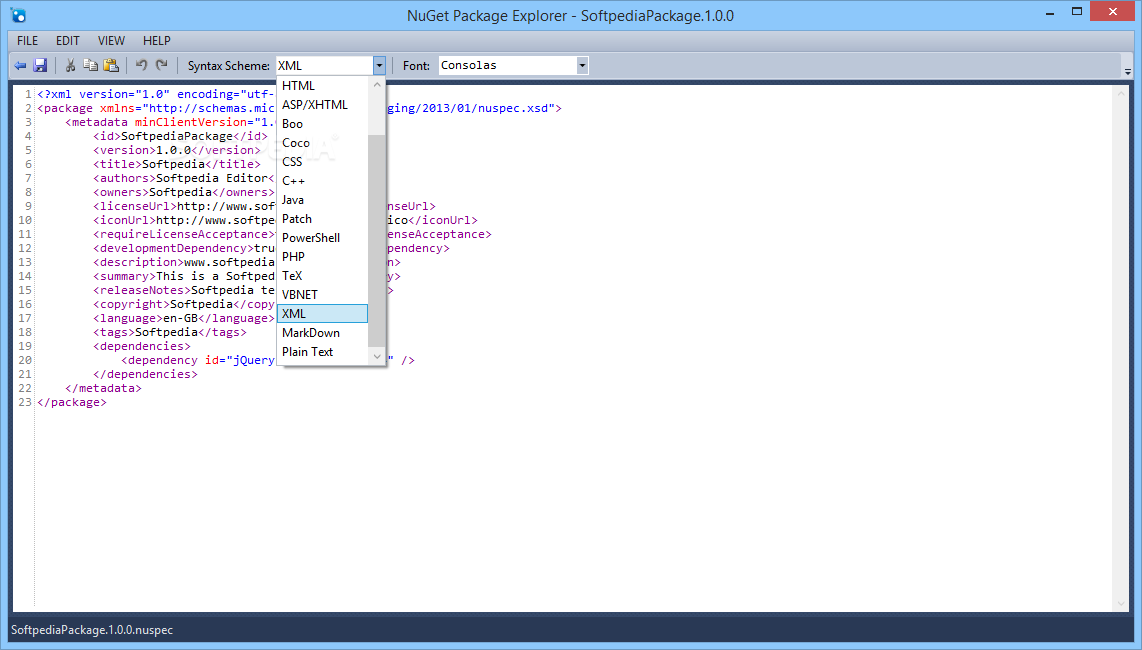This screenshot has height=650, width=1142.
Task: Click the <tags>Softpedia line
Action: 170,332
